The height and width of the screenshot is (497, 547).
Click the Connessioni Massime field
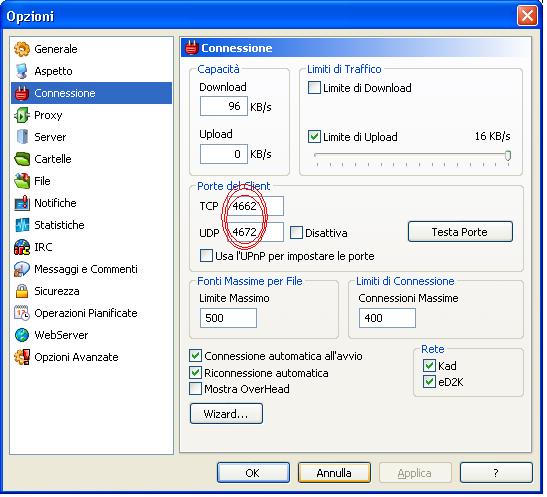coord(387,318)
